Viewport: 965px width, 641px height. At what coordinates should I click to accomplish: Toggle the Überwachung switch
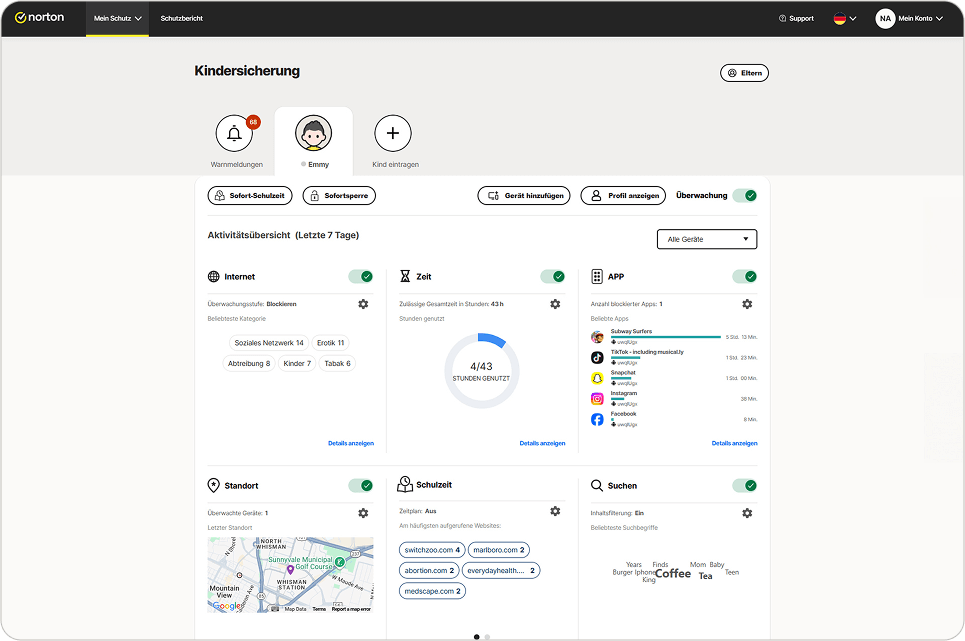point(744,196)
